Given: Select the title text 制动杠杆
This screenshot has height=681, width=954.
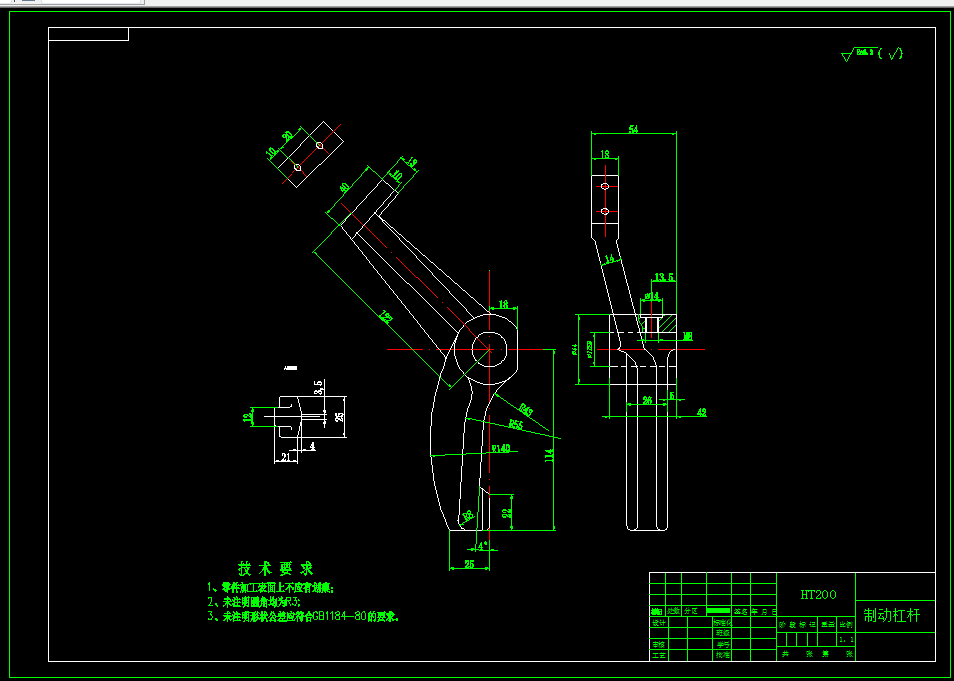Looking at the screenshot, I should pyautogui.click(x=891, y=615).
